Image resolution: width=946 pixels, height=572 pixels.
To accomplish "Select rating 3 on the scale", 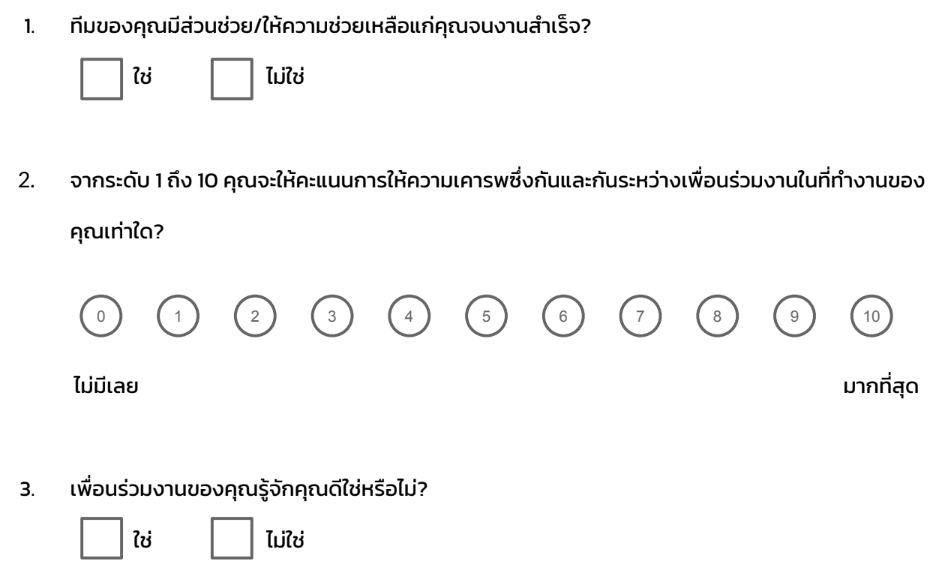I will pos(332,316).
